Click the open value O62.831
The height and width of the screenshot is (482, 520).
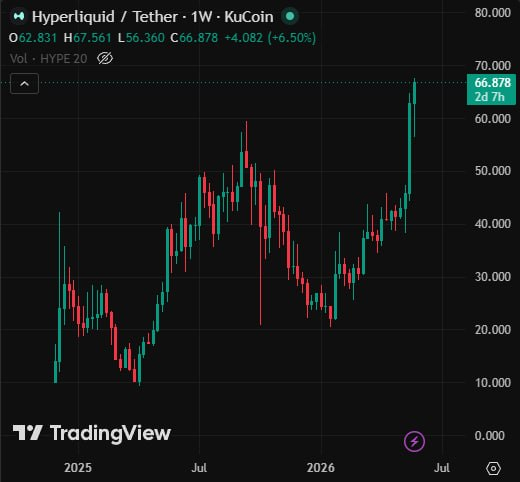[x=33, y=38]
